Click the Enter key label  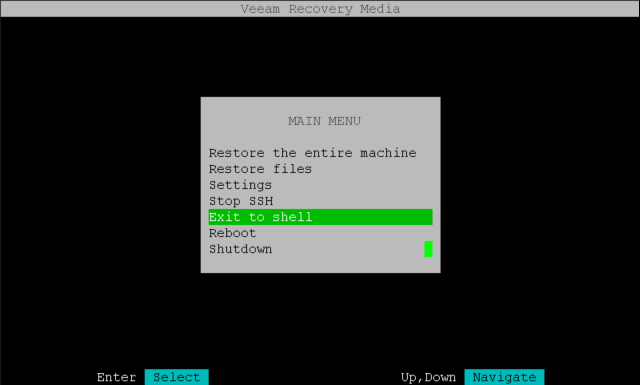[x=116, y=377]
